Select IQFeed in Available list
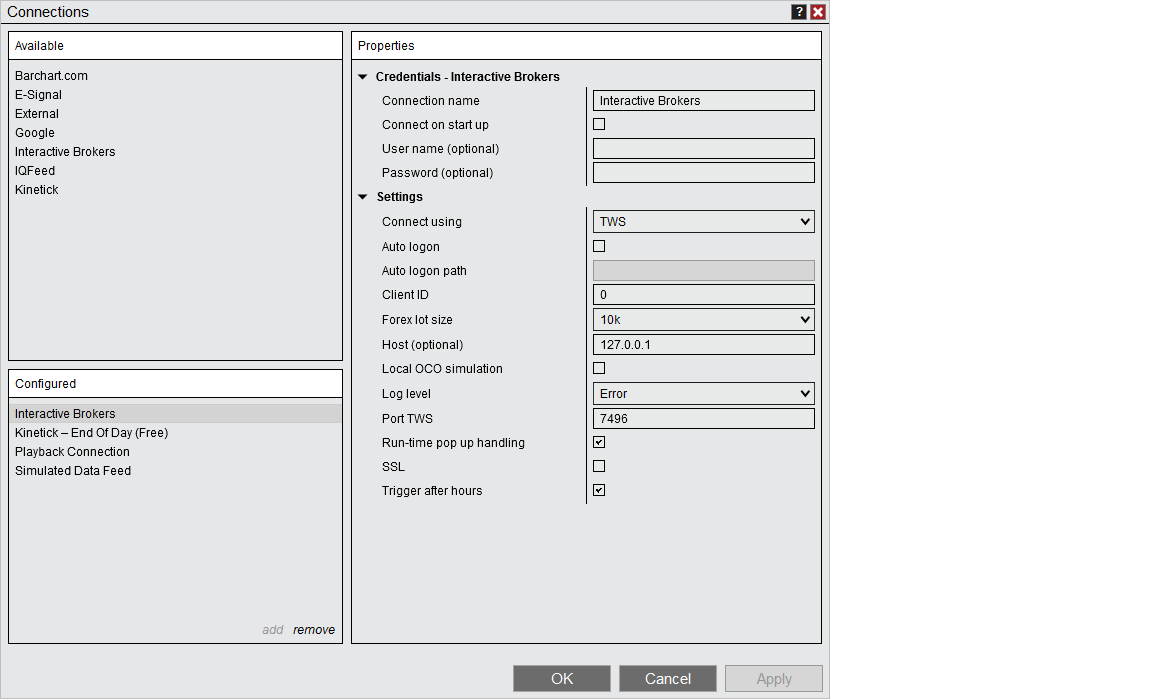The height and width of the screenshot is (699, 1152). click(x=35, y=171)
